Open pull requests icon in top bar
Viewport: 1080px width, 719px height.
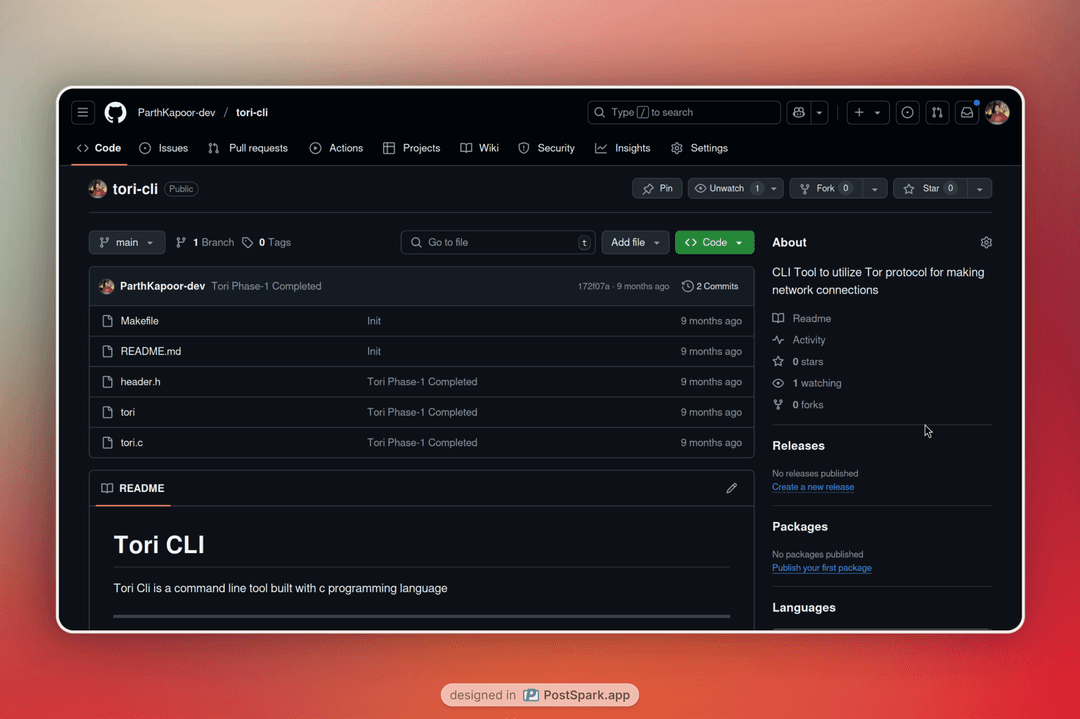coord(937,113)
